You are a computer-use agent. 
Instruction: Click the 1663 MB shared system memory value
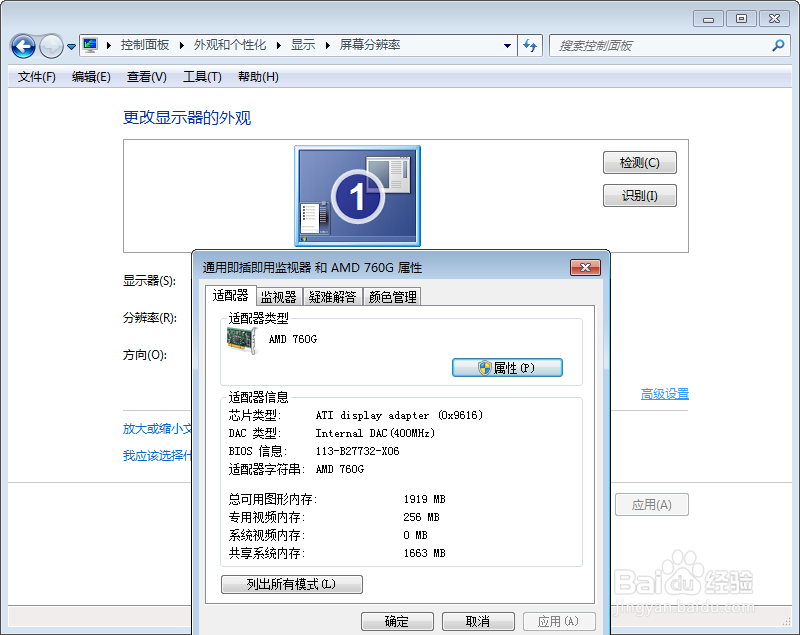(x=424, y=553)
